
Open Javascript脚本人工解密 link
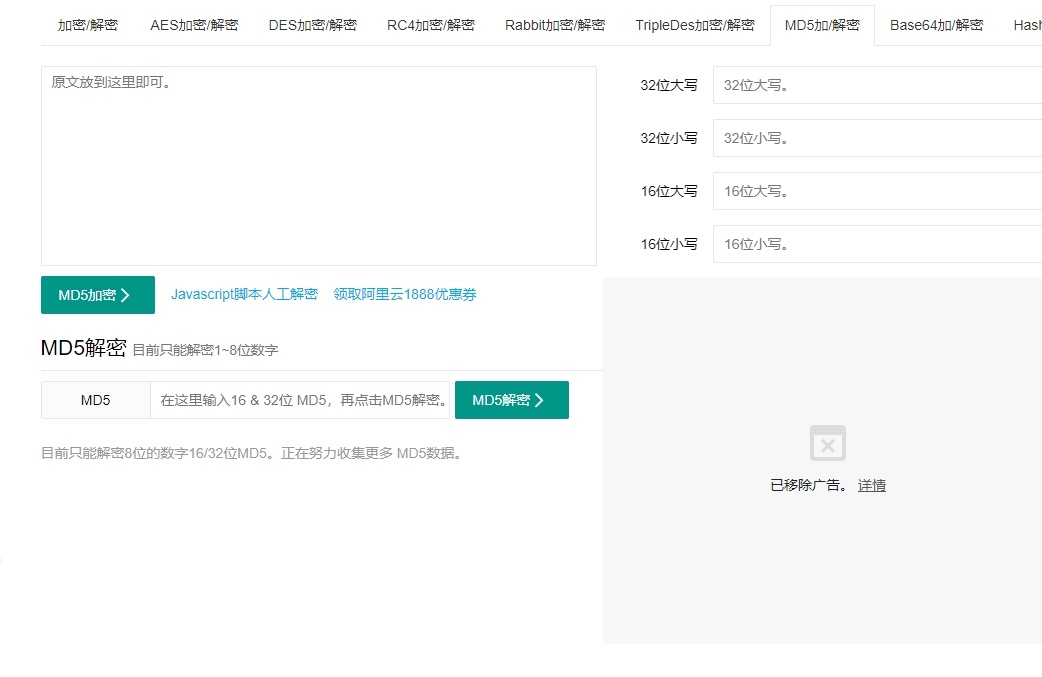point(244,294)
